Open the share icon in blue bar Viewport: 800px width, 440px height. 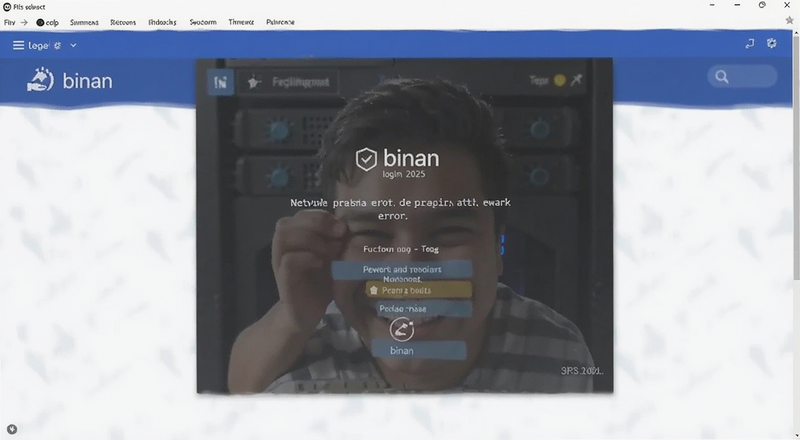pyautogui.click(x=749, y=44)
